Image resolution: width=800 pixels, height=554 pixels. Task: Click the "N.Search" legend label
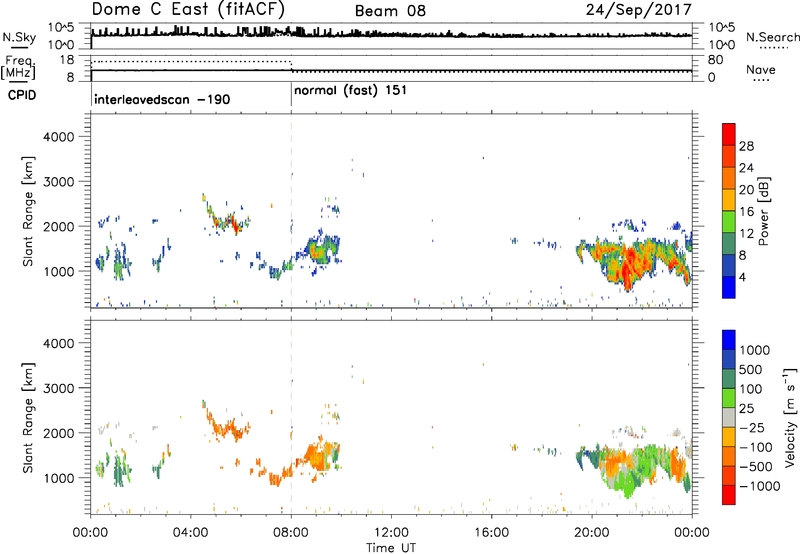[x=772, y=37]
